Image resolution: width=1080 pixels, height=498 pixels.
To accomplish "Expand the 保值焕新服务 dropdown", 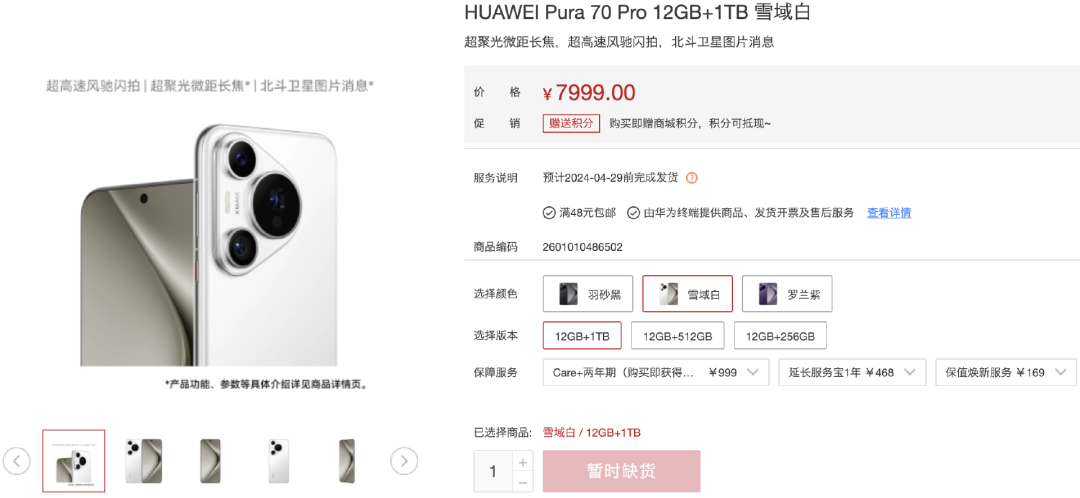I will pyautogui.click(x=1006, y=372).
